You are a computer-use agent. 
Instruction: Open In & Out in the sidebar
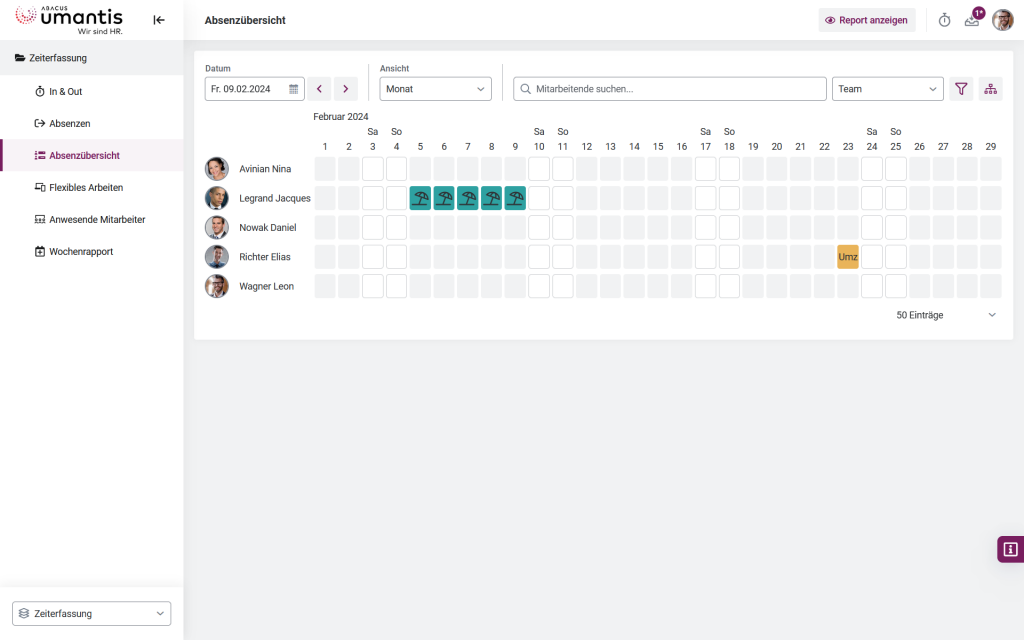[x=66, y=91]
